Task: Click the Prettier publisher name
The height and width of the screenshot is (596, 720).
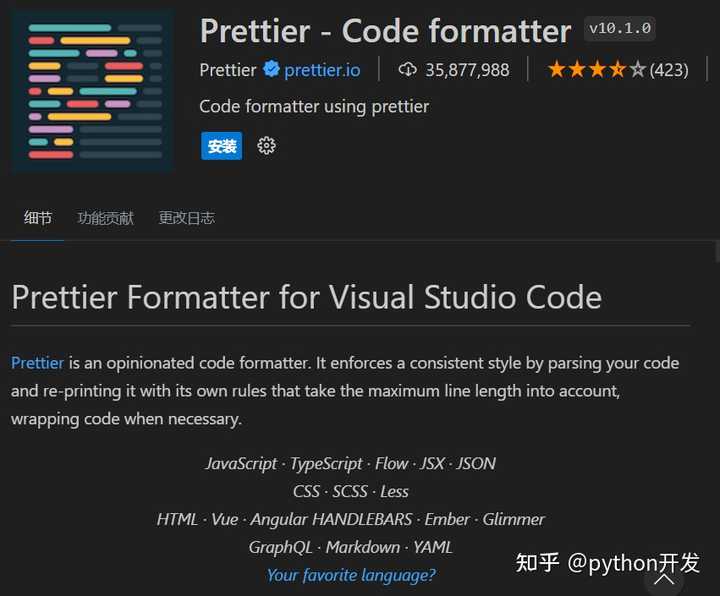Action: [228, 70]
